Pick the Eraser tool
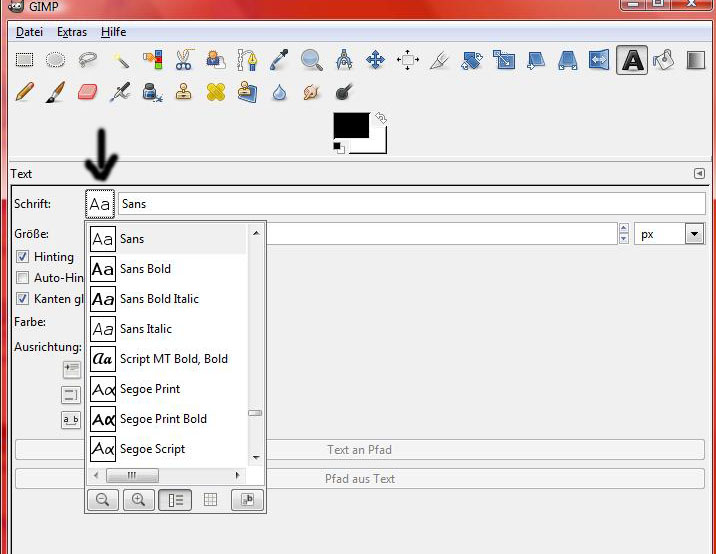The width and height of the screenshot is (716, 554). (87, 93)
